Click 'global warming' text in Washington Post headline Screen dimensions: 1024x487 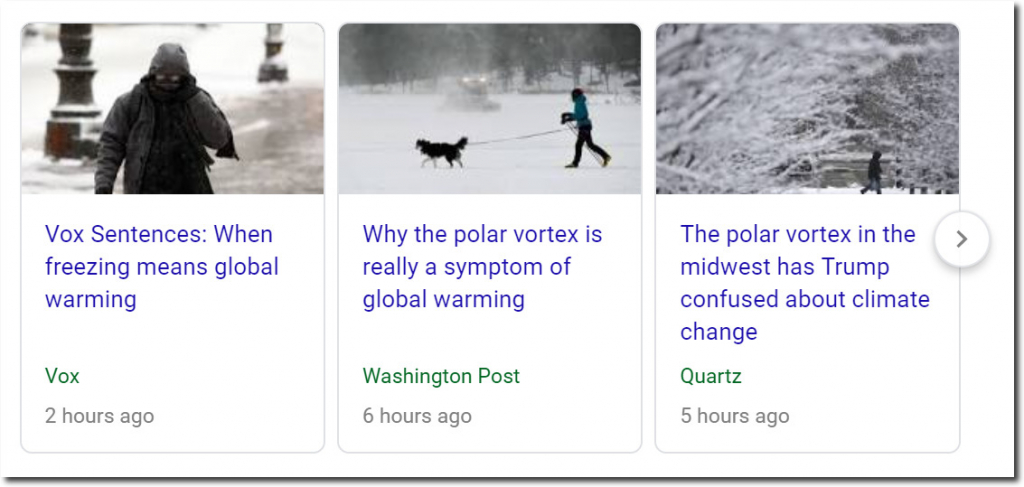point(443,300)
